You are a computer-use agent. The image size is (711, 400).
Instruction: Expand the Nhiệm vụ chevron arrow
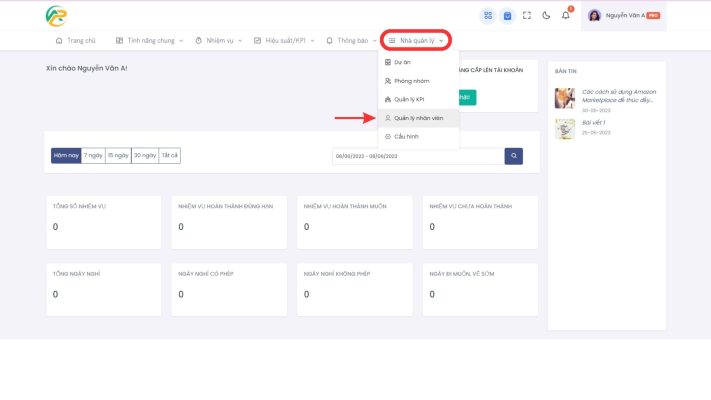(240, 41)
